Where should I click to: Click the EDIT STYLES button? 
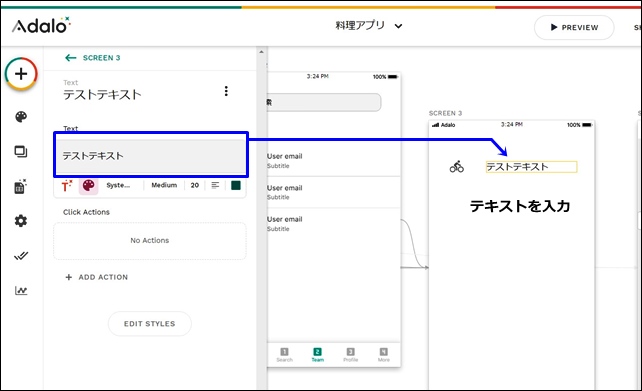(x=149, y=323)
